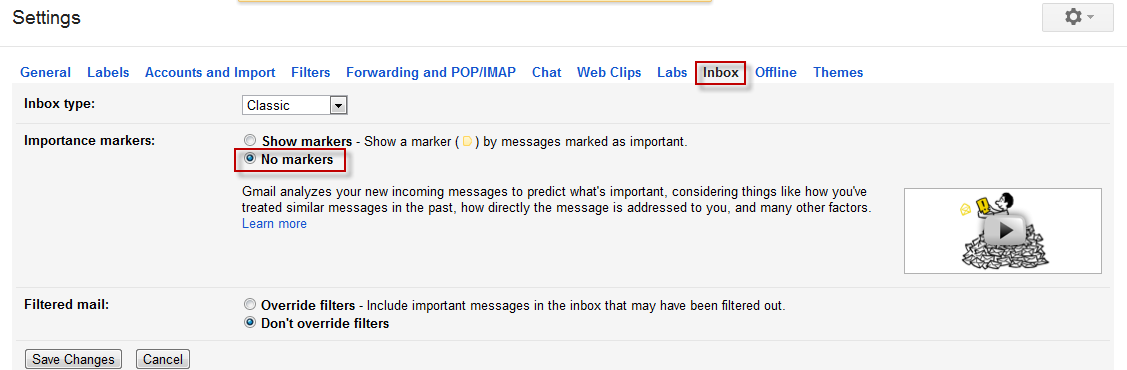Screen dimensions: 1127x370
Task: Open the Inbox type dropdown
Action: pos(295,105)
